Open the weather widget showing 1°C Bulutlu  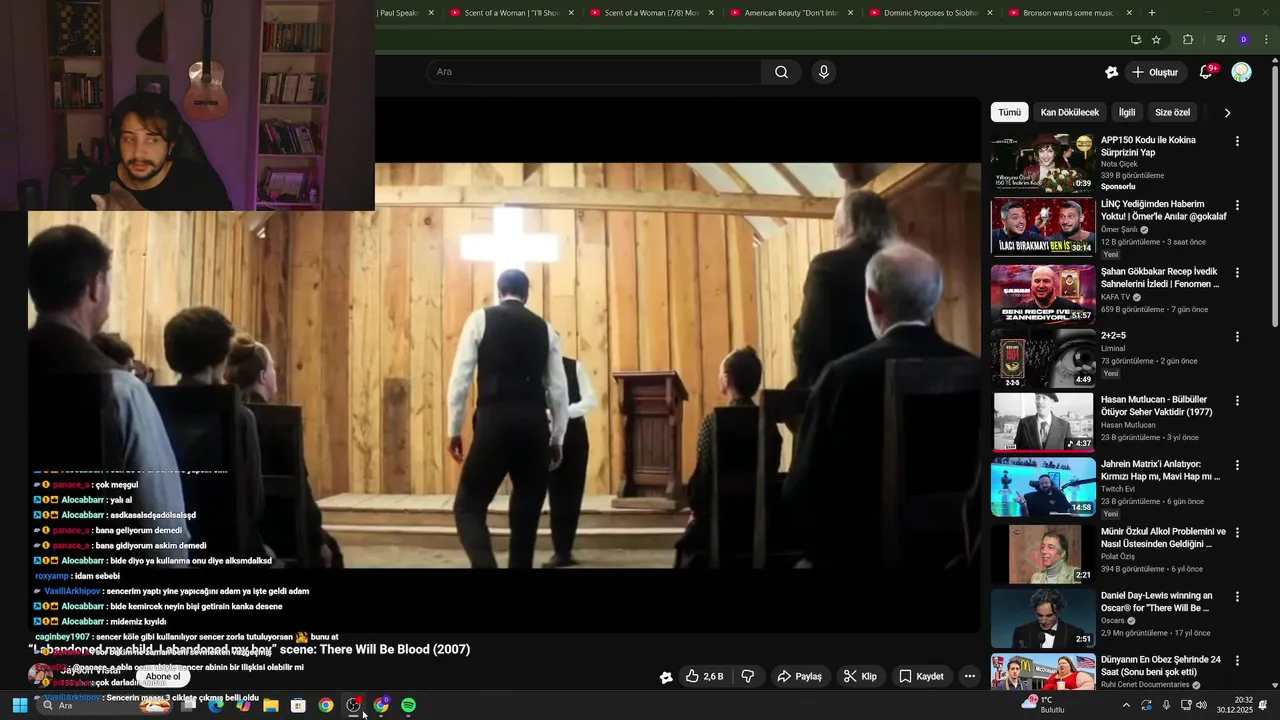click(x=1043, y=705)
